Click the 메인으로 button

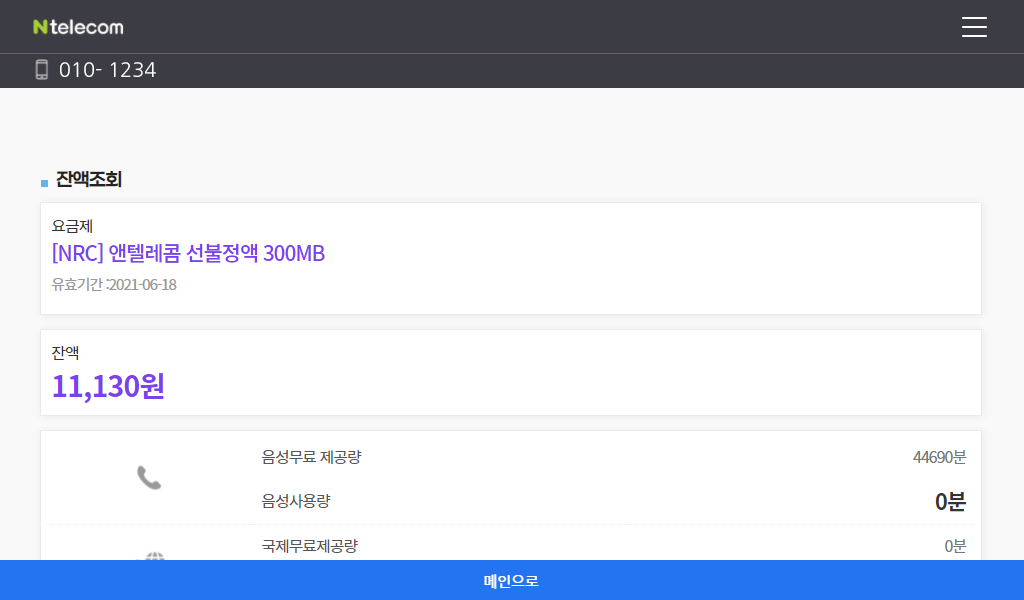(512, 580)
